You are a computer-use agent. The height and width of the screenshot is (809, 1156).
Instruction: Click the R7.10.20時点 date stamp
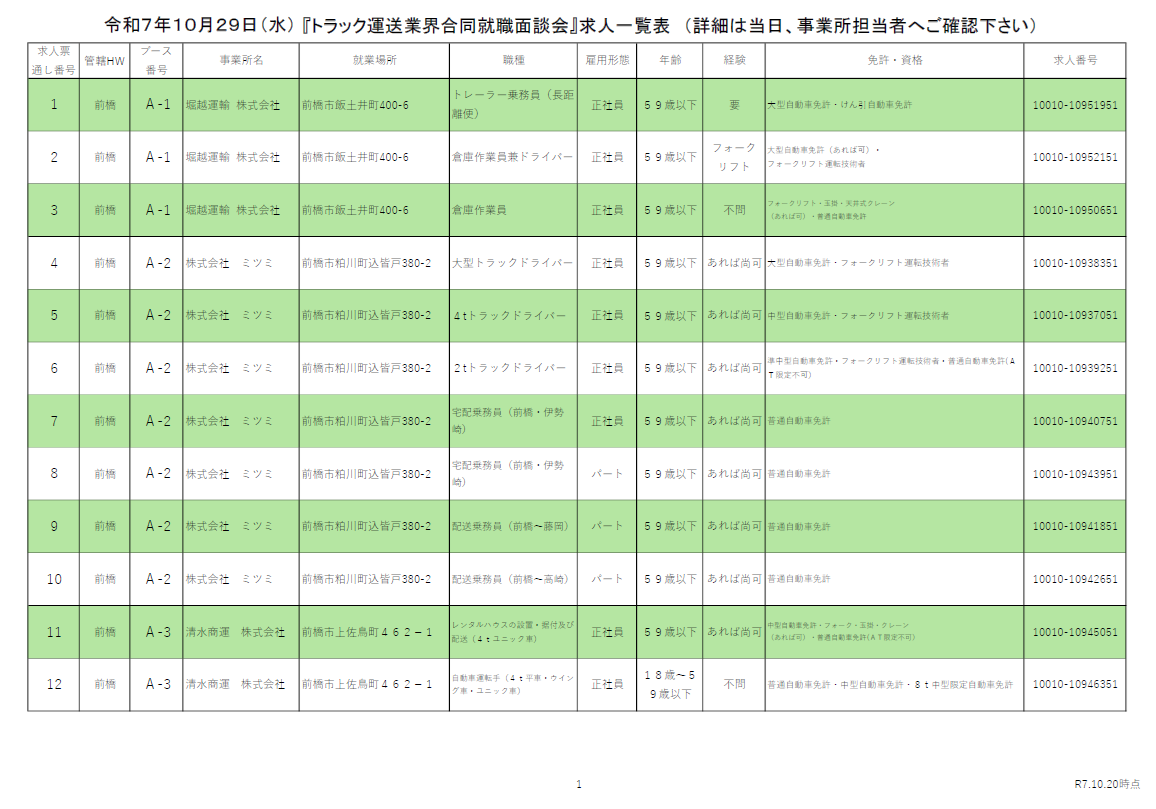coord(1107,785)
